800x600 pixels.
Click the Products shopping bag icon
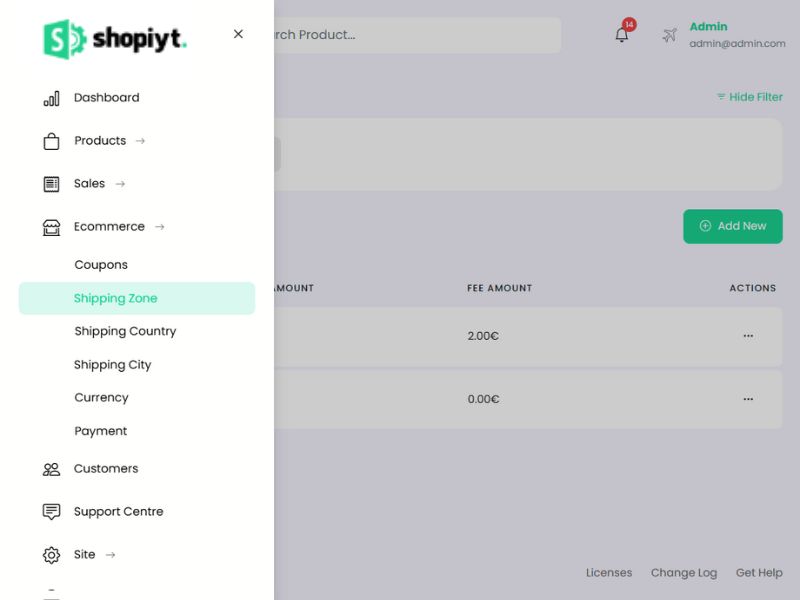point(52,141)
